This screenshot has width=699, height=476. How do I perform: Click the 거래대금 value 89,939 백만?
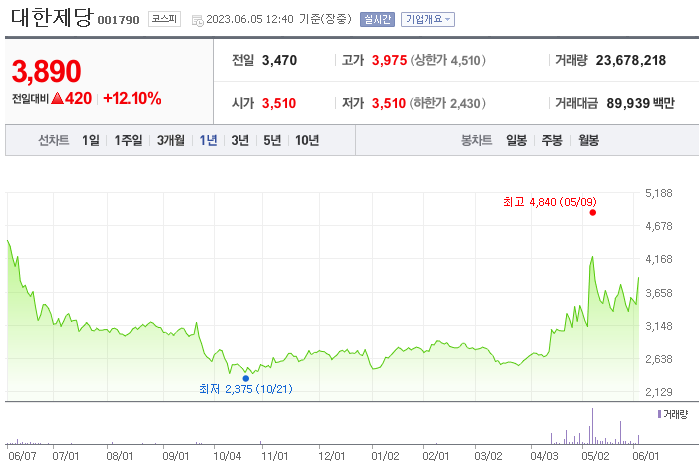pyautogui.click(x=640, y=103)
